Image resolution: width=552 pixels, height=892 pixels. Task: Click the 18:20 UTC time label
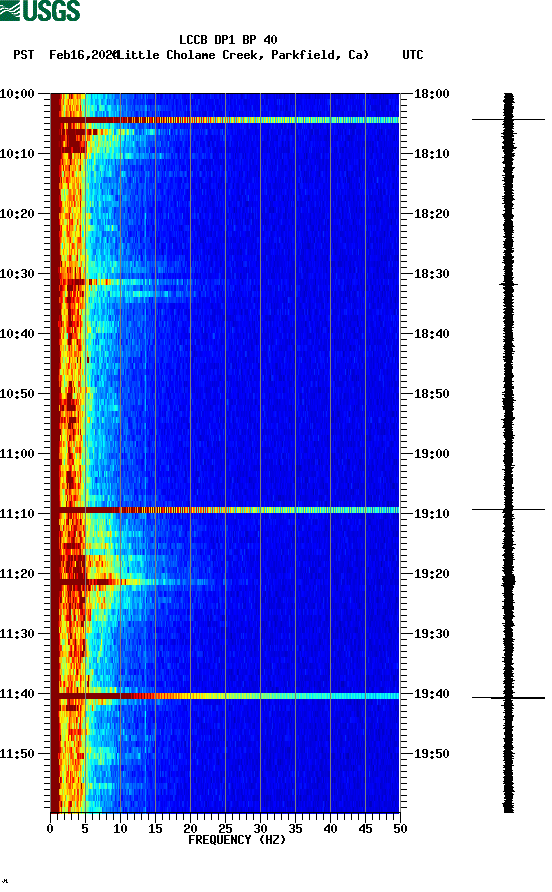point(432,214)
